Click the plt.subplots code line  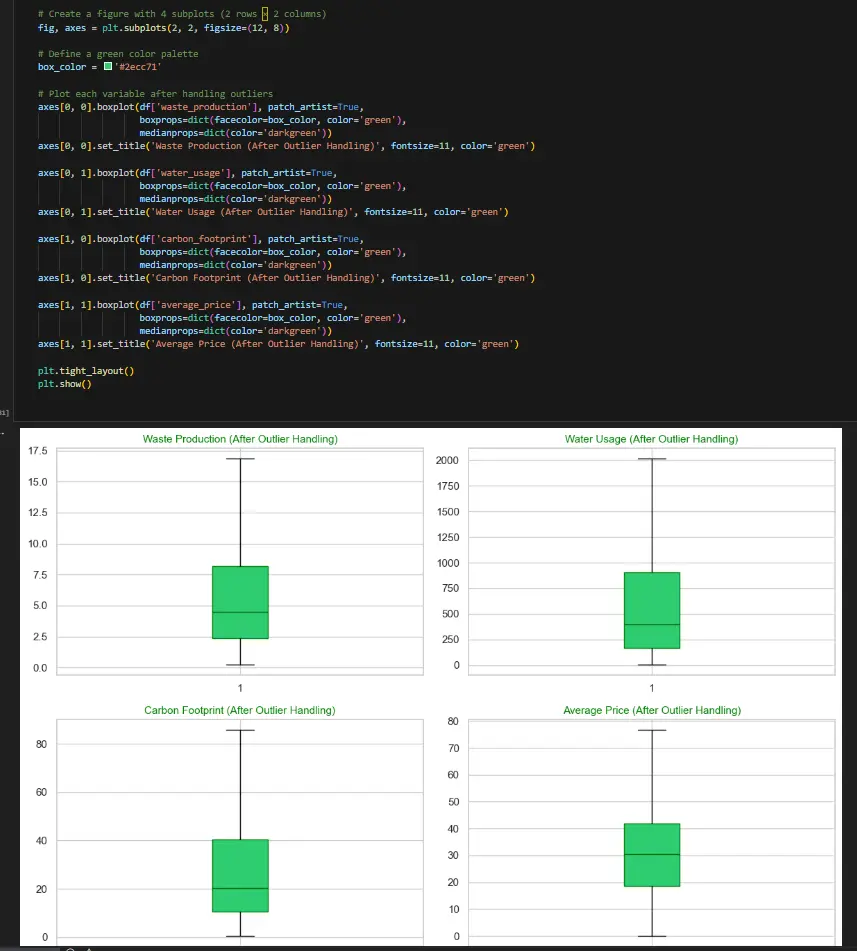163,27
